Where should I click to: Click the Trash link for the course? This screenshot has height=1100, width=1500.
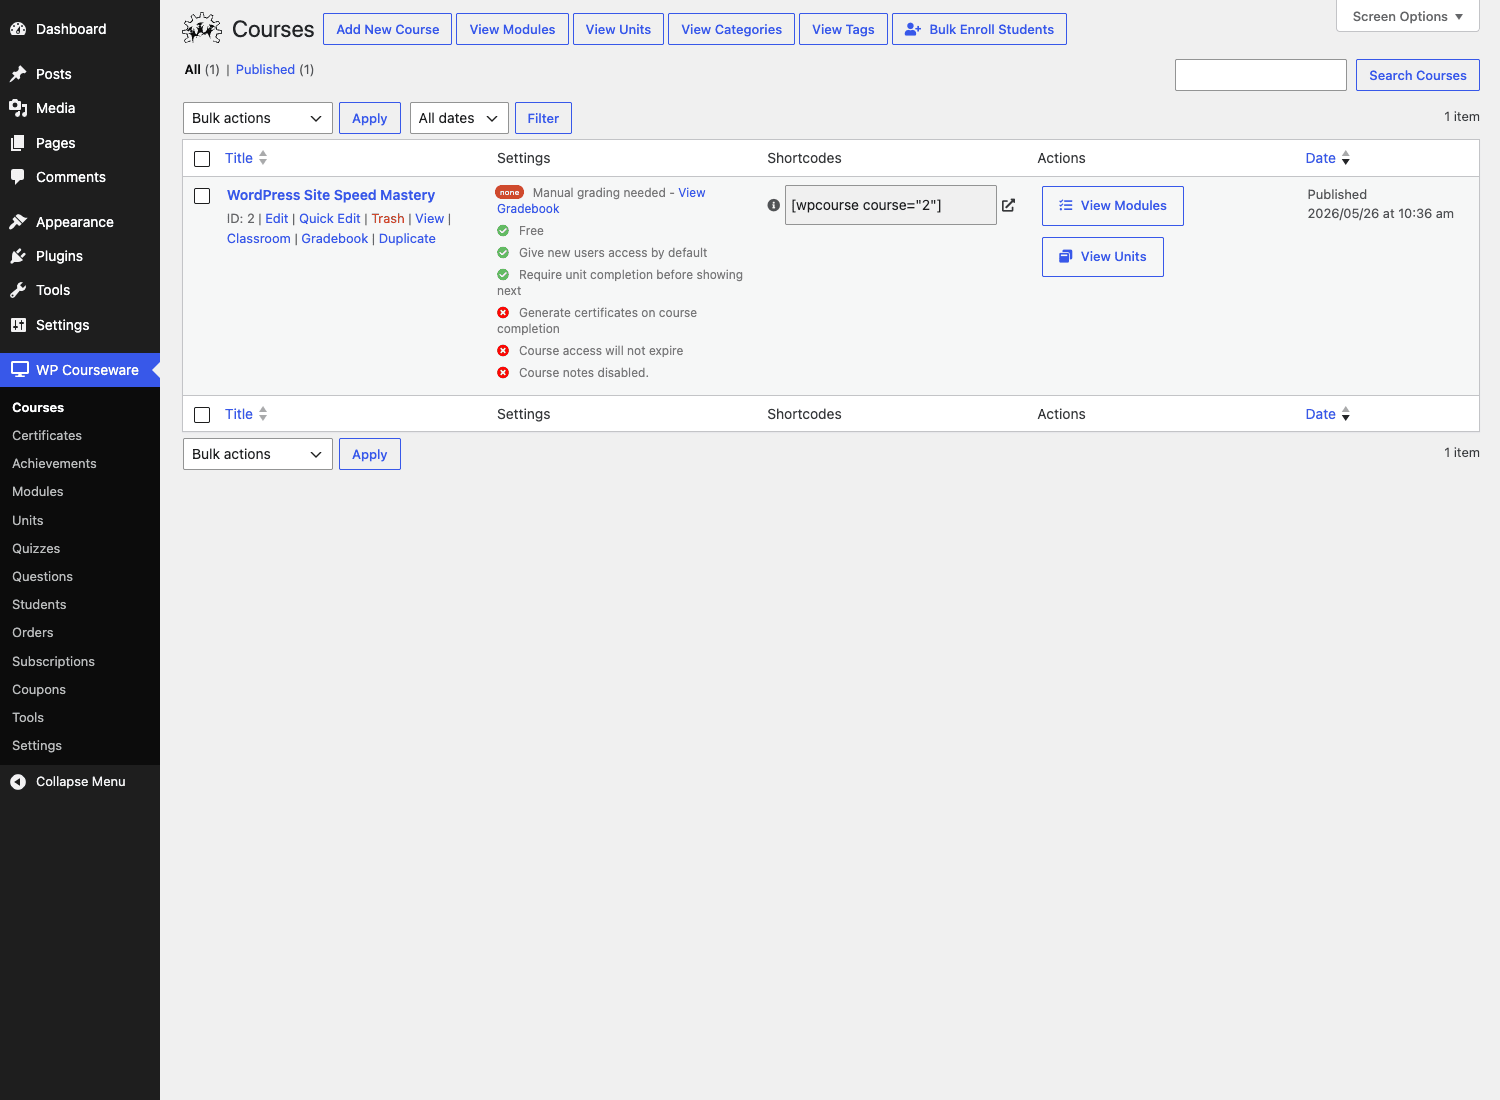coord(388,219)
